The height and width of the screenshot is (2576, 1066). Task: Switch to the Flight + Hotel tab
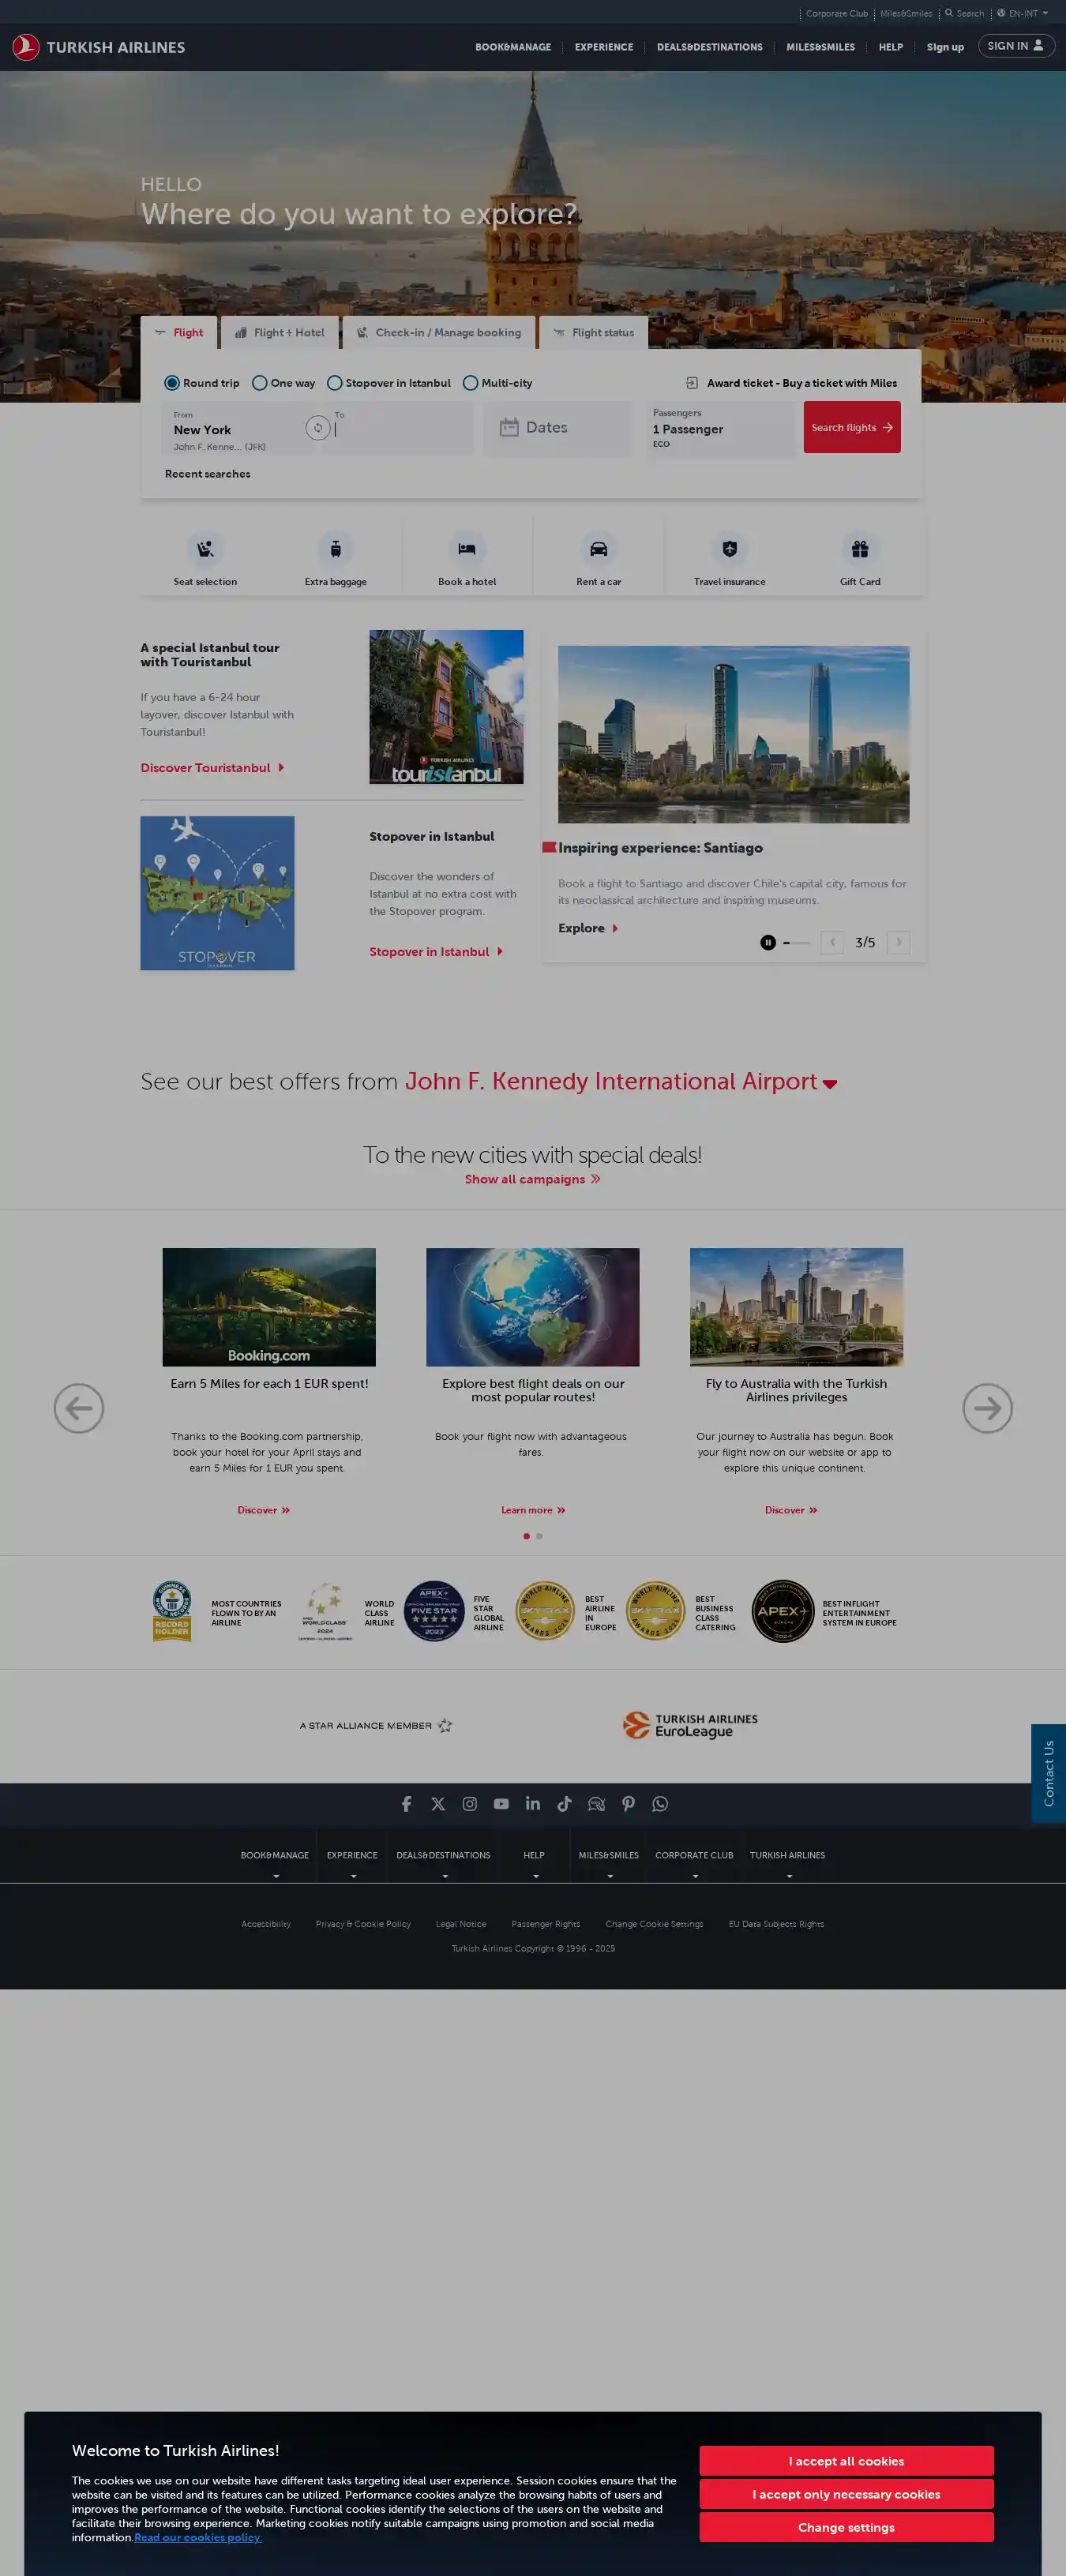(x=280, y=333)
